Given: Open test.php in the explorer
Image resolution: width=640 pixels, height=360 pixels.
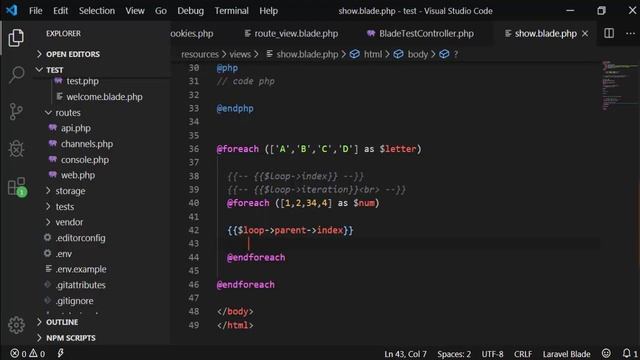Looking at the screenshot, I should click(x=82, y=81).
